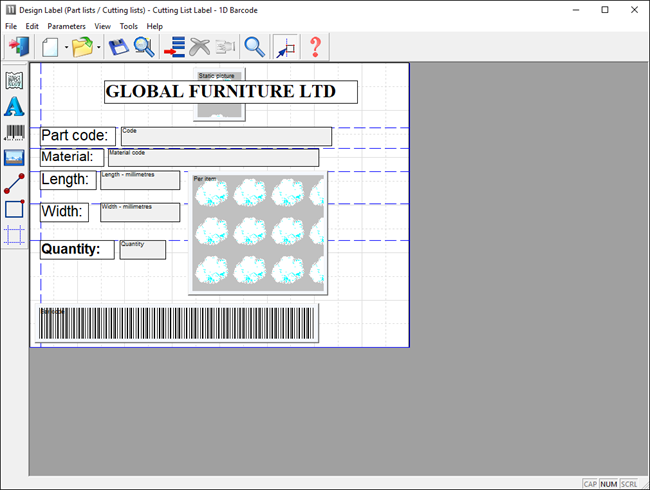Screen dimensions: 650x490
Task: Toggle the snap-to-grid toolbar button
Action: click(285, 47)
